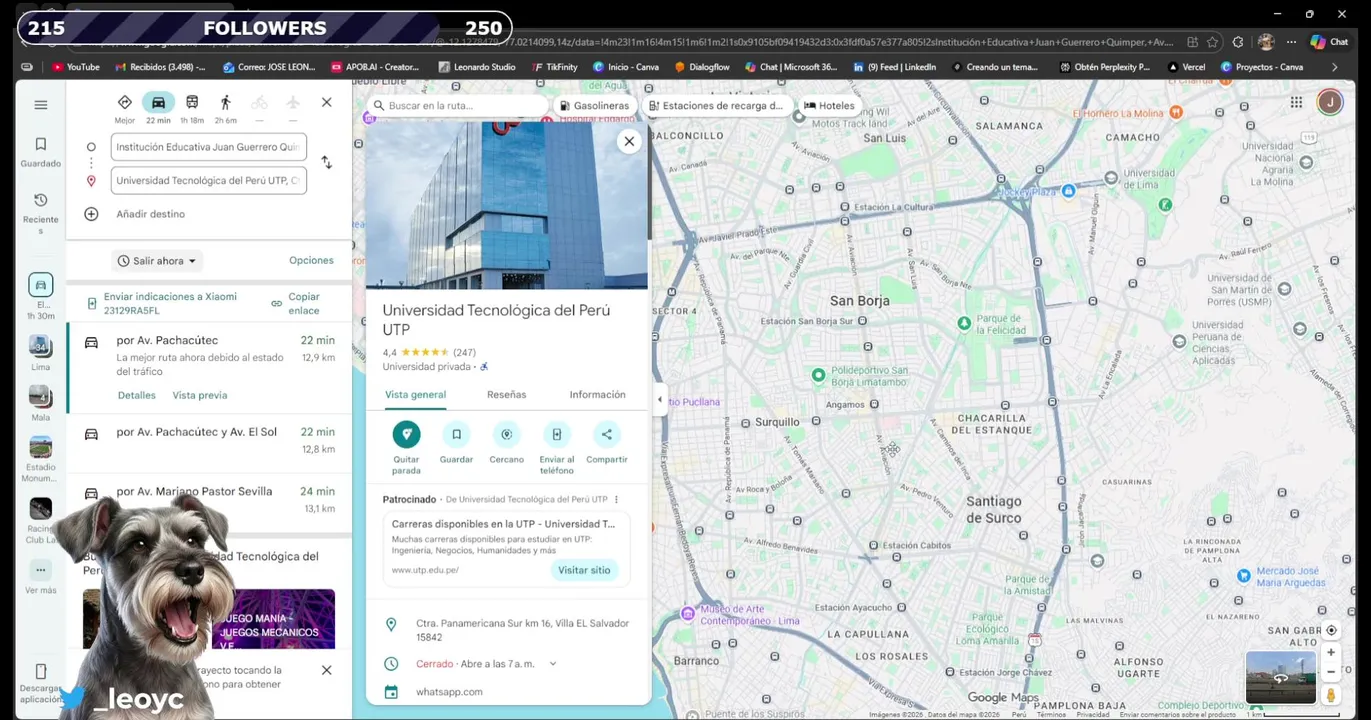
Task: Click the Visitar sitio button
Action: click(584, 570)
